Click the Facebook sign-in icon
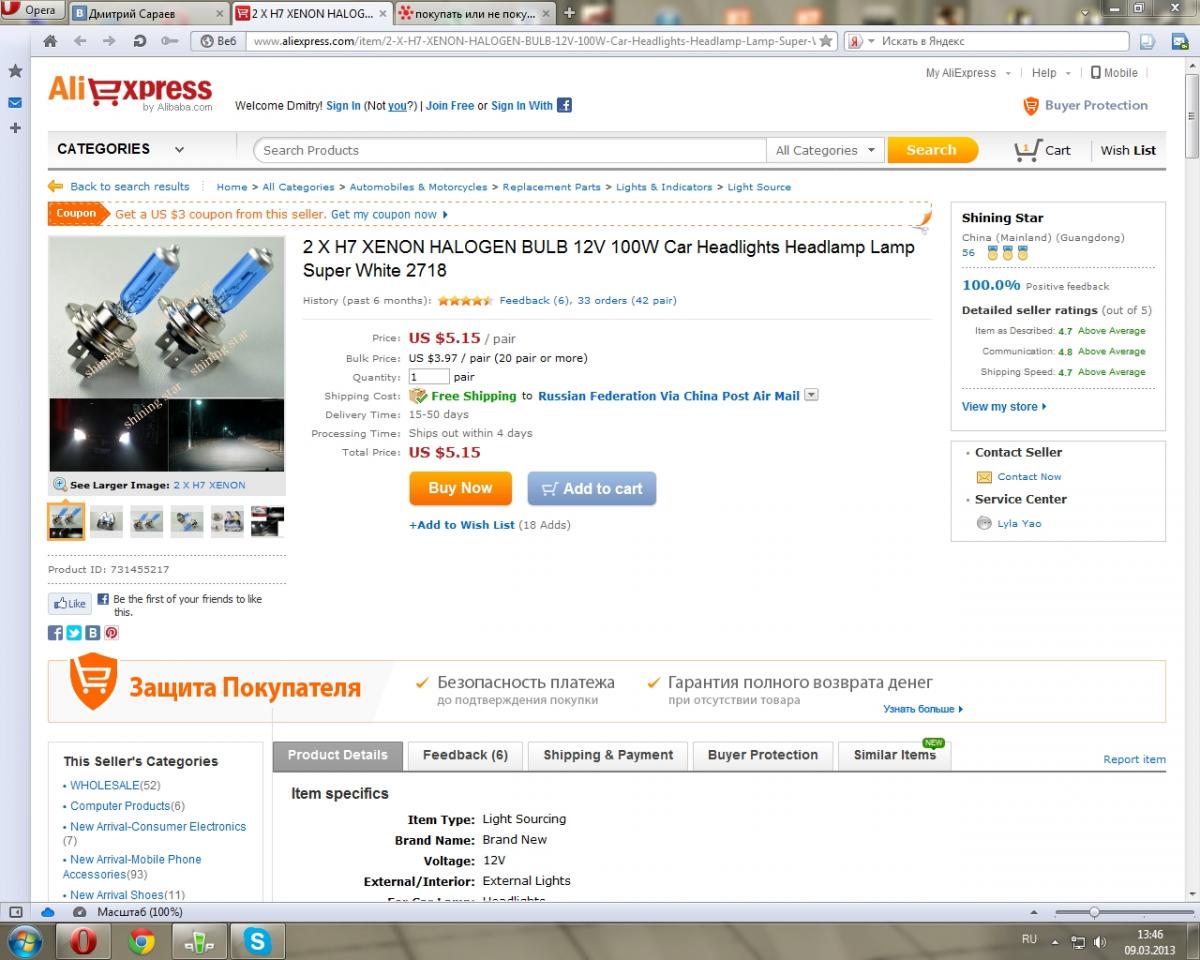The image size is (1200, 960). point(564,105)
